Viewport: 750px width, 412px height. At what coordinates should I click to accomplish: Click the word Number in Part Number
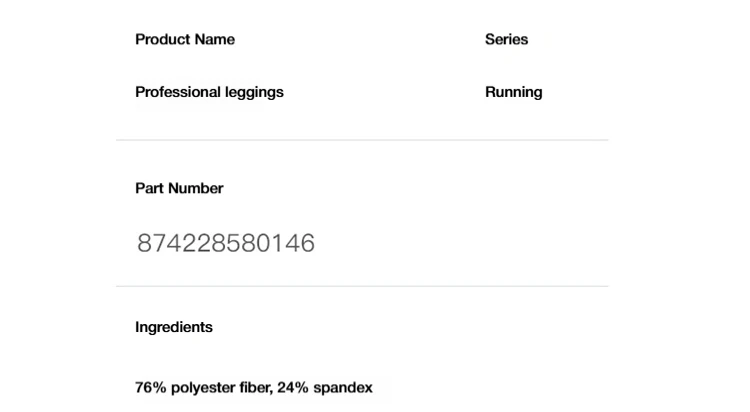(x=195, y=188)
